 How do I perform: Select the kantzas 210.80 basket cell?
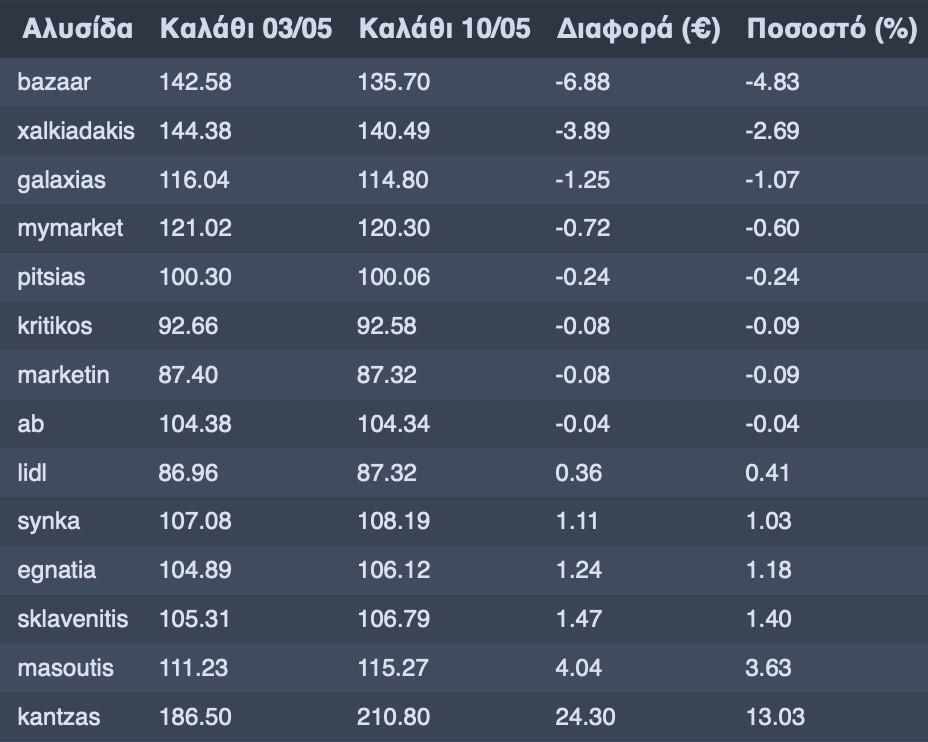pyautogui.click(x=394, y=717)
